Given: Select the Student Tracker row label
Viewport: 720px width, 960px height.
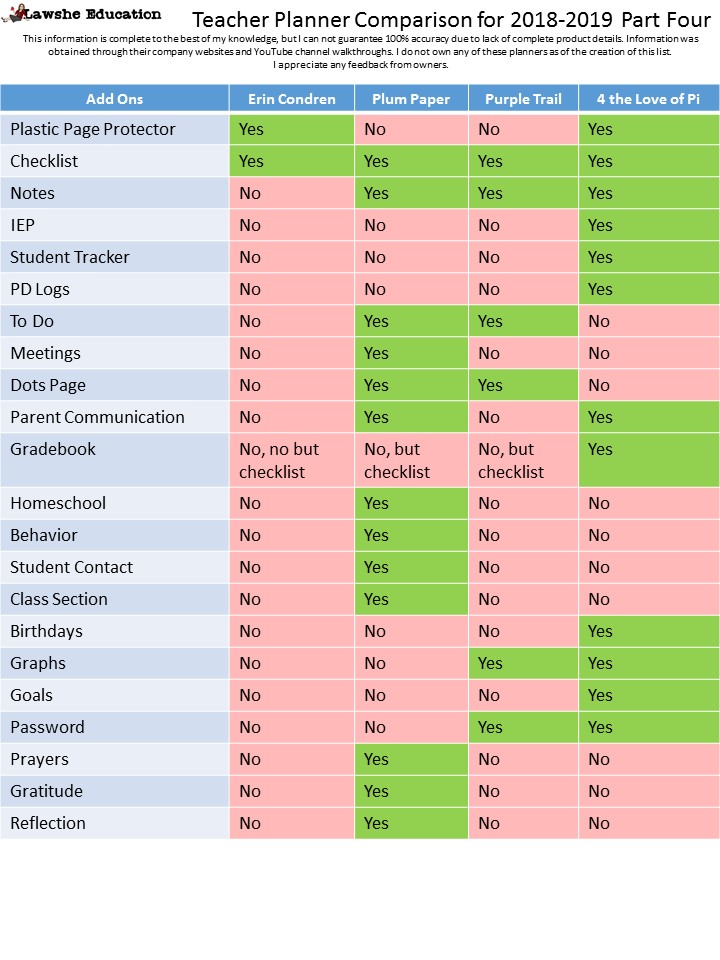Looking at the screenshot, I should pos(70,257).
